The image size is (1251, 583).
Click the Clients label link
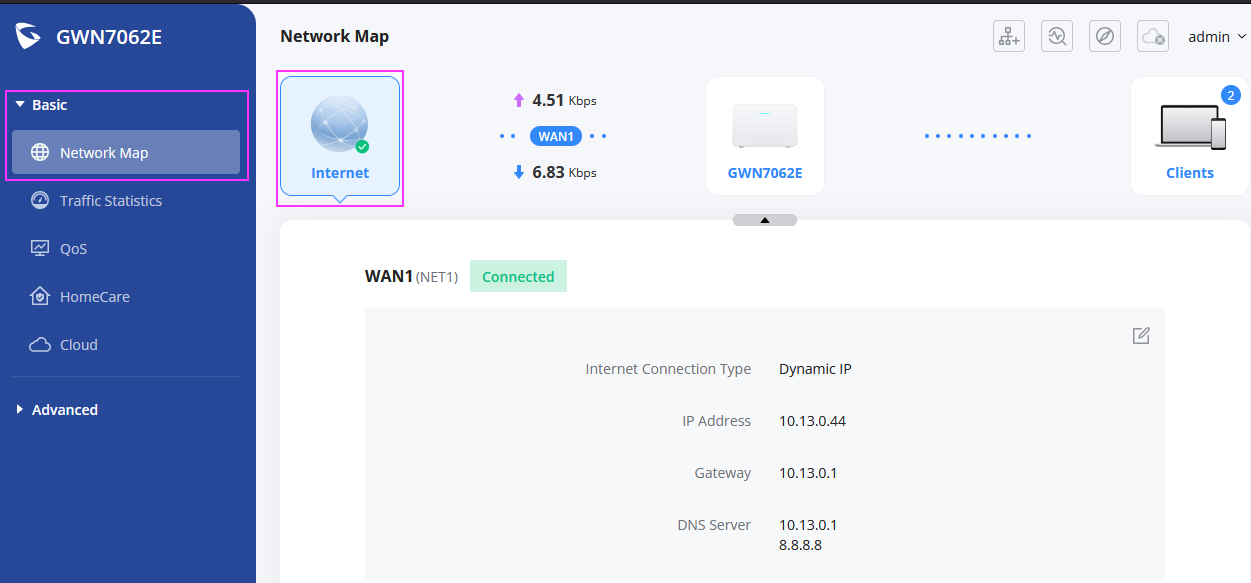tap(1190, 173)
